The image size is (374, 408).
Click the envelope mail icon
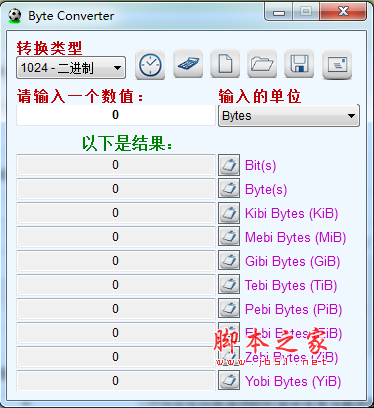[x=337, y=65]
